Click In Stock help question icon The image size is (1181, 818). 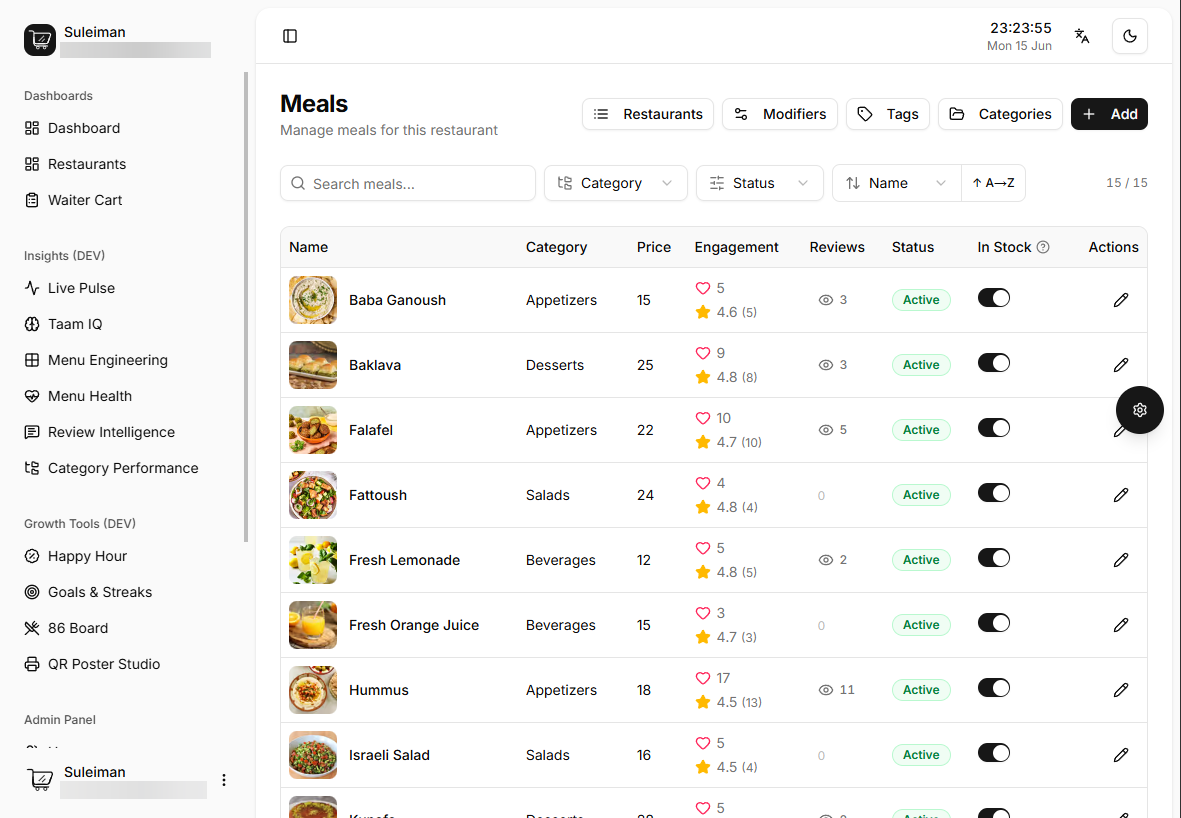point(1043,247)
